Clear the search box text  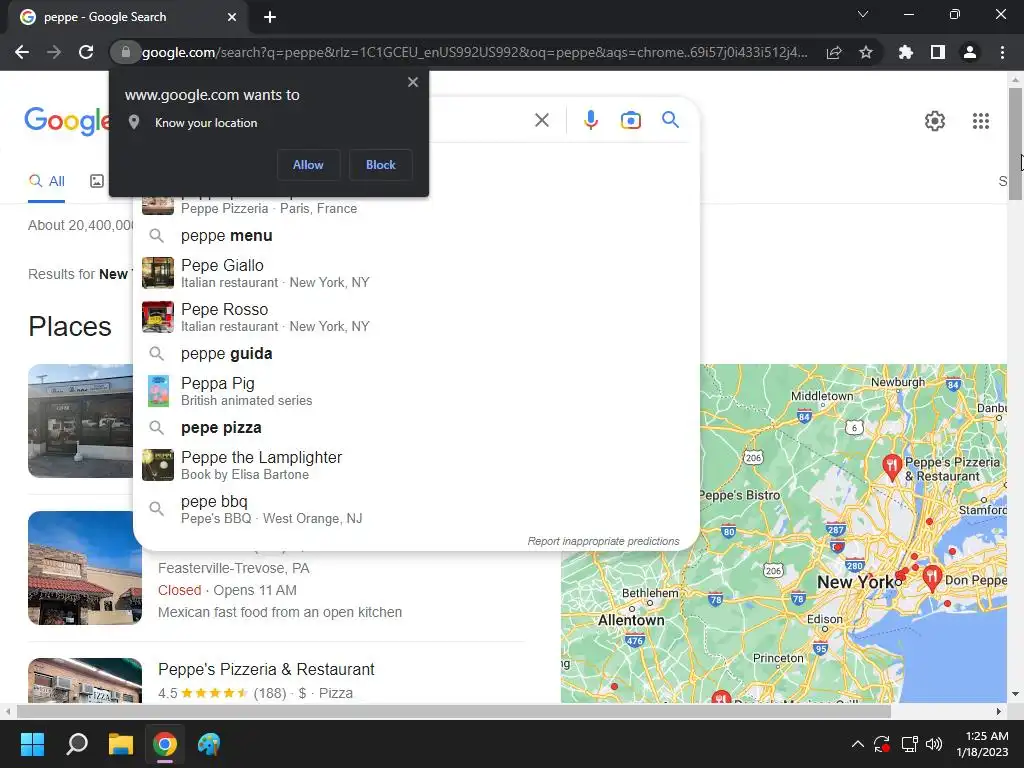click(x=541, y=120)
